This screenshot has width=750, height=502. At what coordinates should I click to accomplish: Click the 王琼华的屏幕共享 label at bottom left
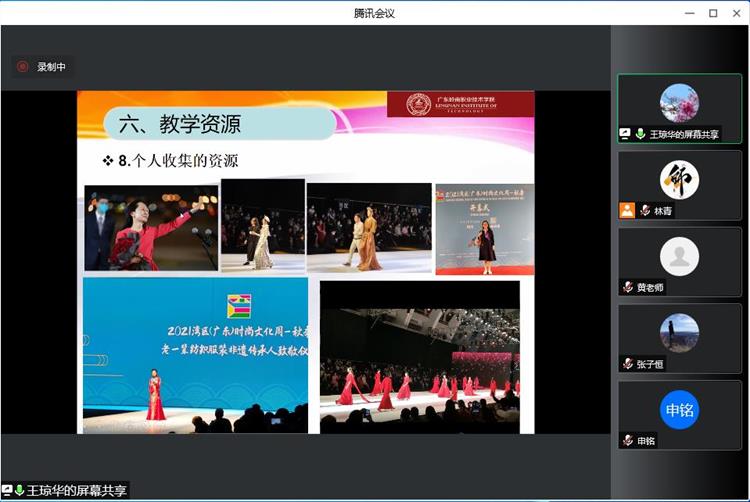click(x=76, y=491)
